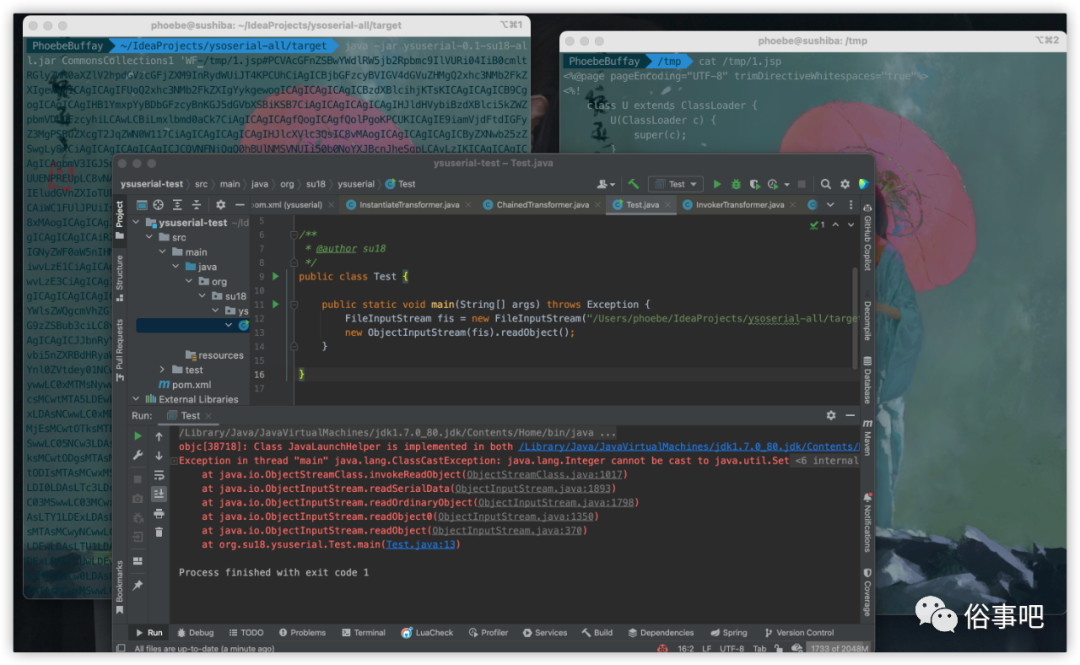Open Search Everywhere magnifier icon
Viewport: 1080px width, 665px height.
pos(825,184)
